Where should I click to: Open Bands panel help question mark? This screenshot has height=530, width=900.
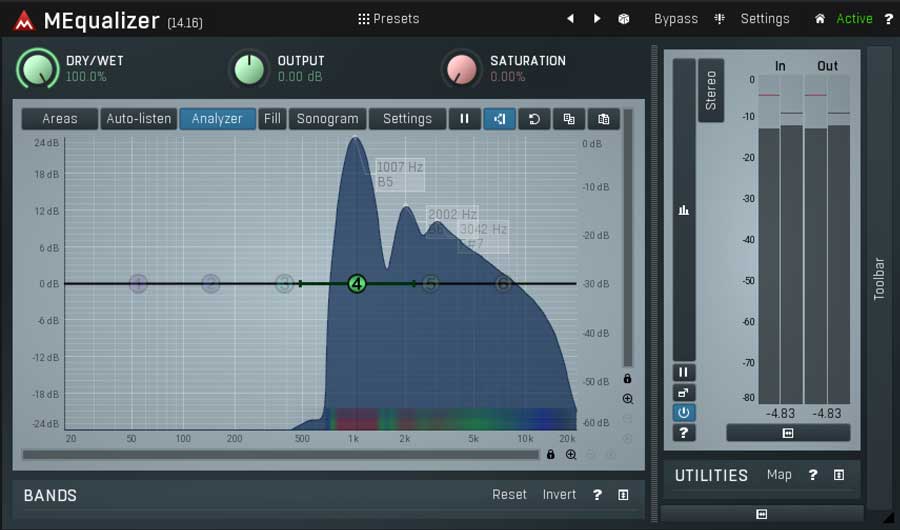[x=597, y=494]
